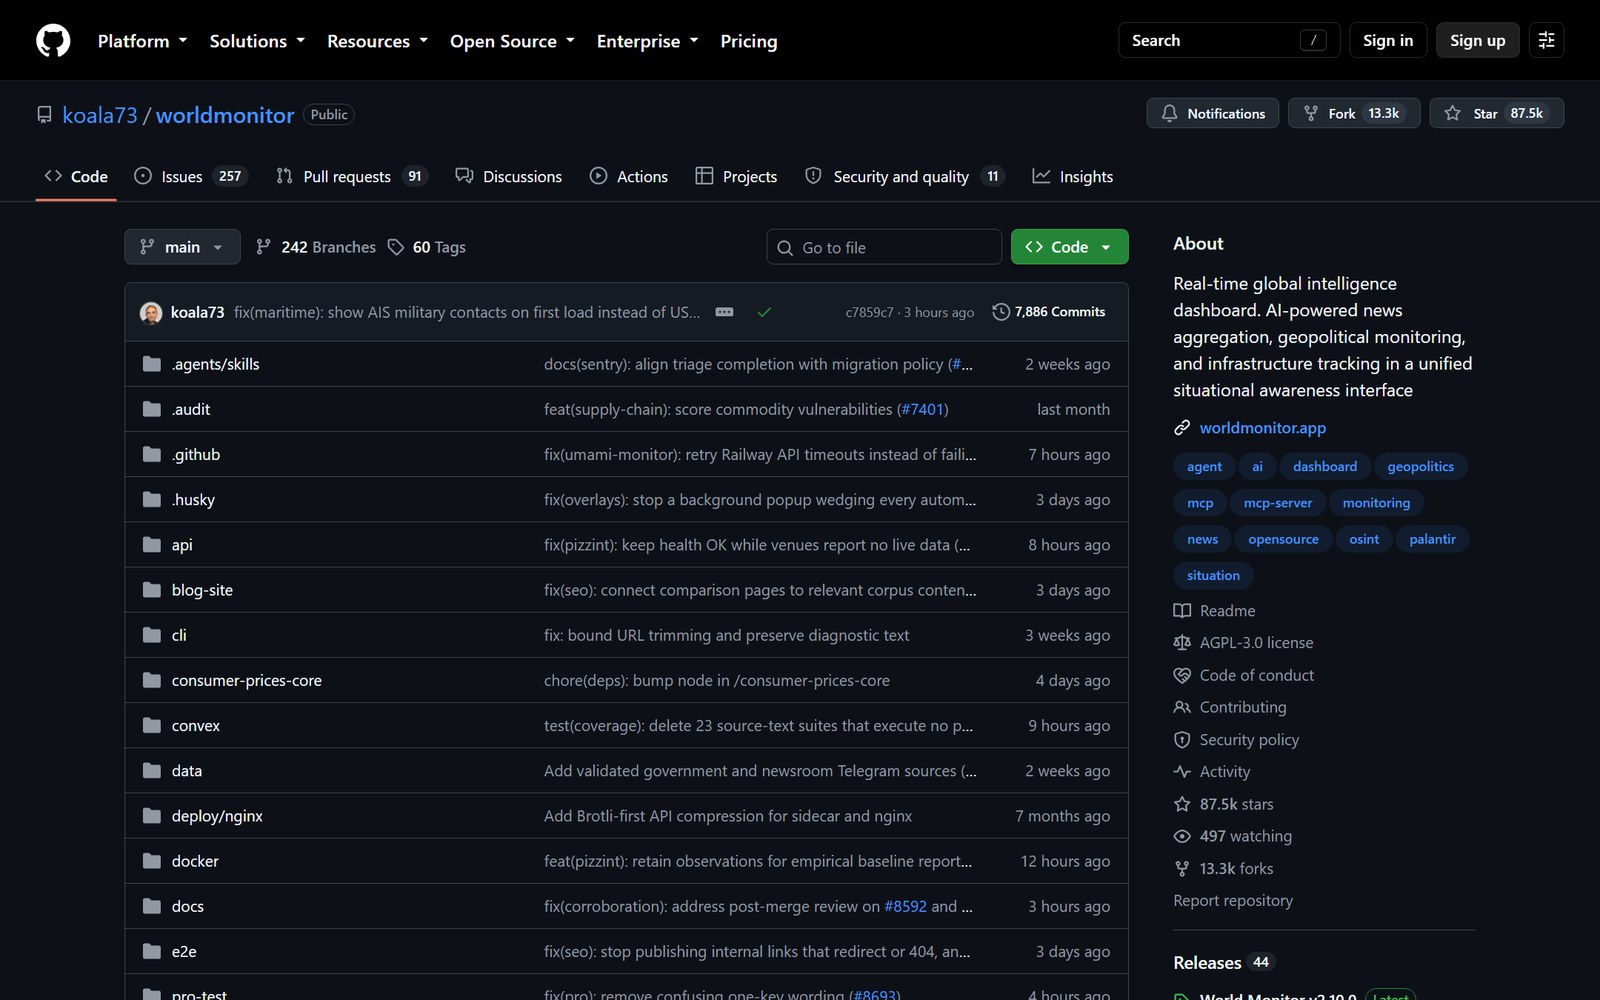Open the osint topic tag
This screenshot has height=1000, width=1600.
coord(1363,539)
